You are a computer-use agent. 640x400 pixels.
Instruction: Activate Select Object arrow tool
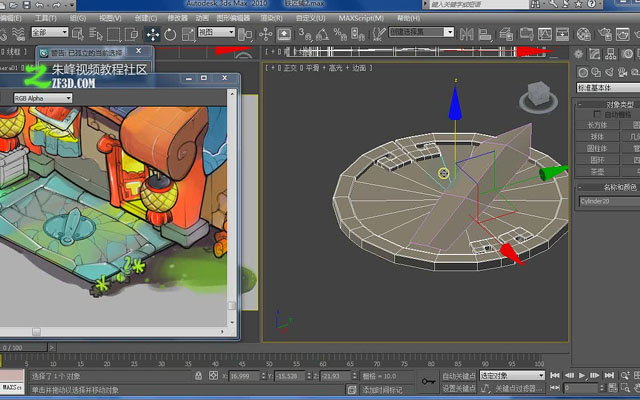click(x=78, y=34)
